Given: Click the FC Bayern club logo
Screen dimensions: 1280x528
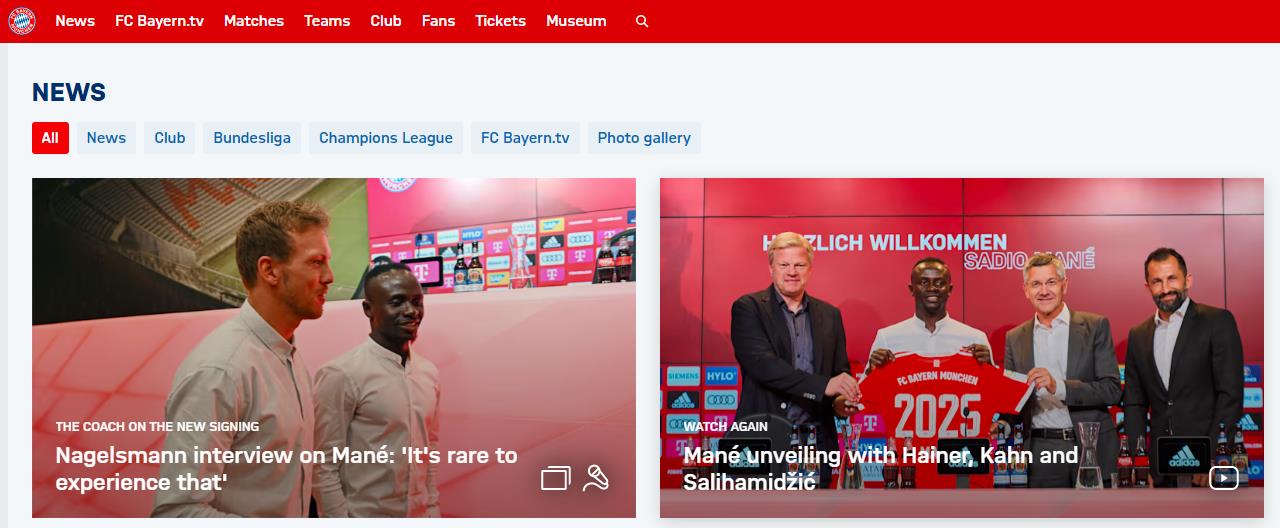Looking at the screenshot, I should (22, 21).
